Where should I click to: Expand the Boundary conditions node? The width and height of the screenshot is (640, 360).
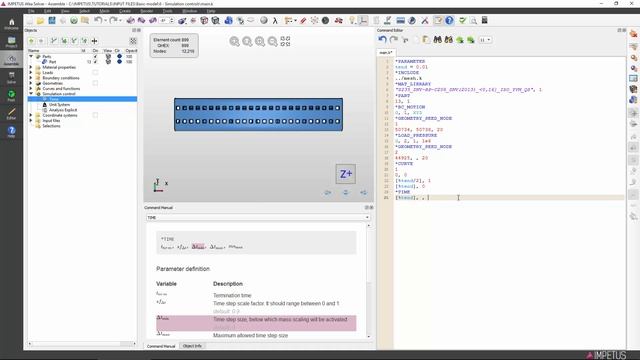tap(31, 78)
